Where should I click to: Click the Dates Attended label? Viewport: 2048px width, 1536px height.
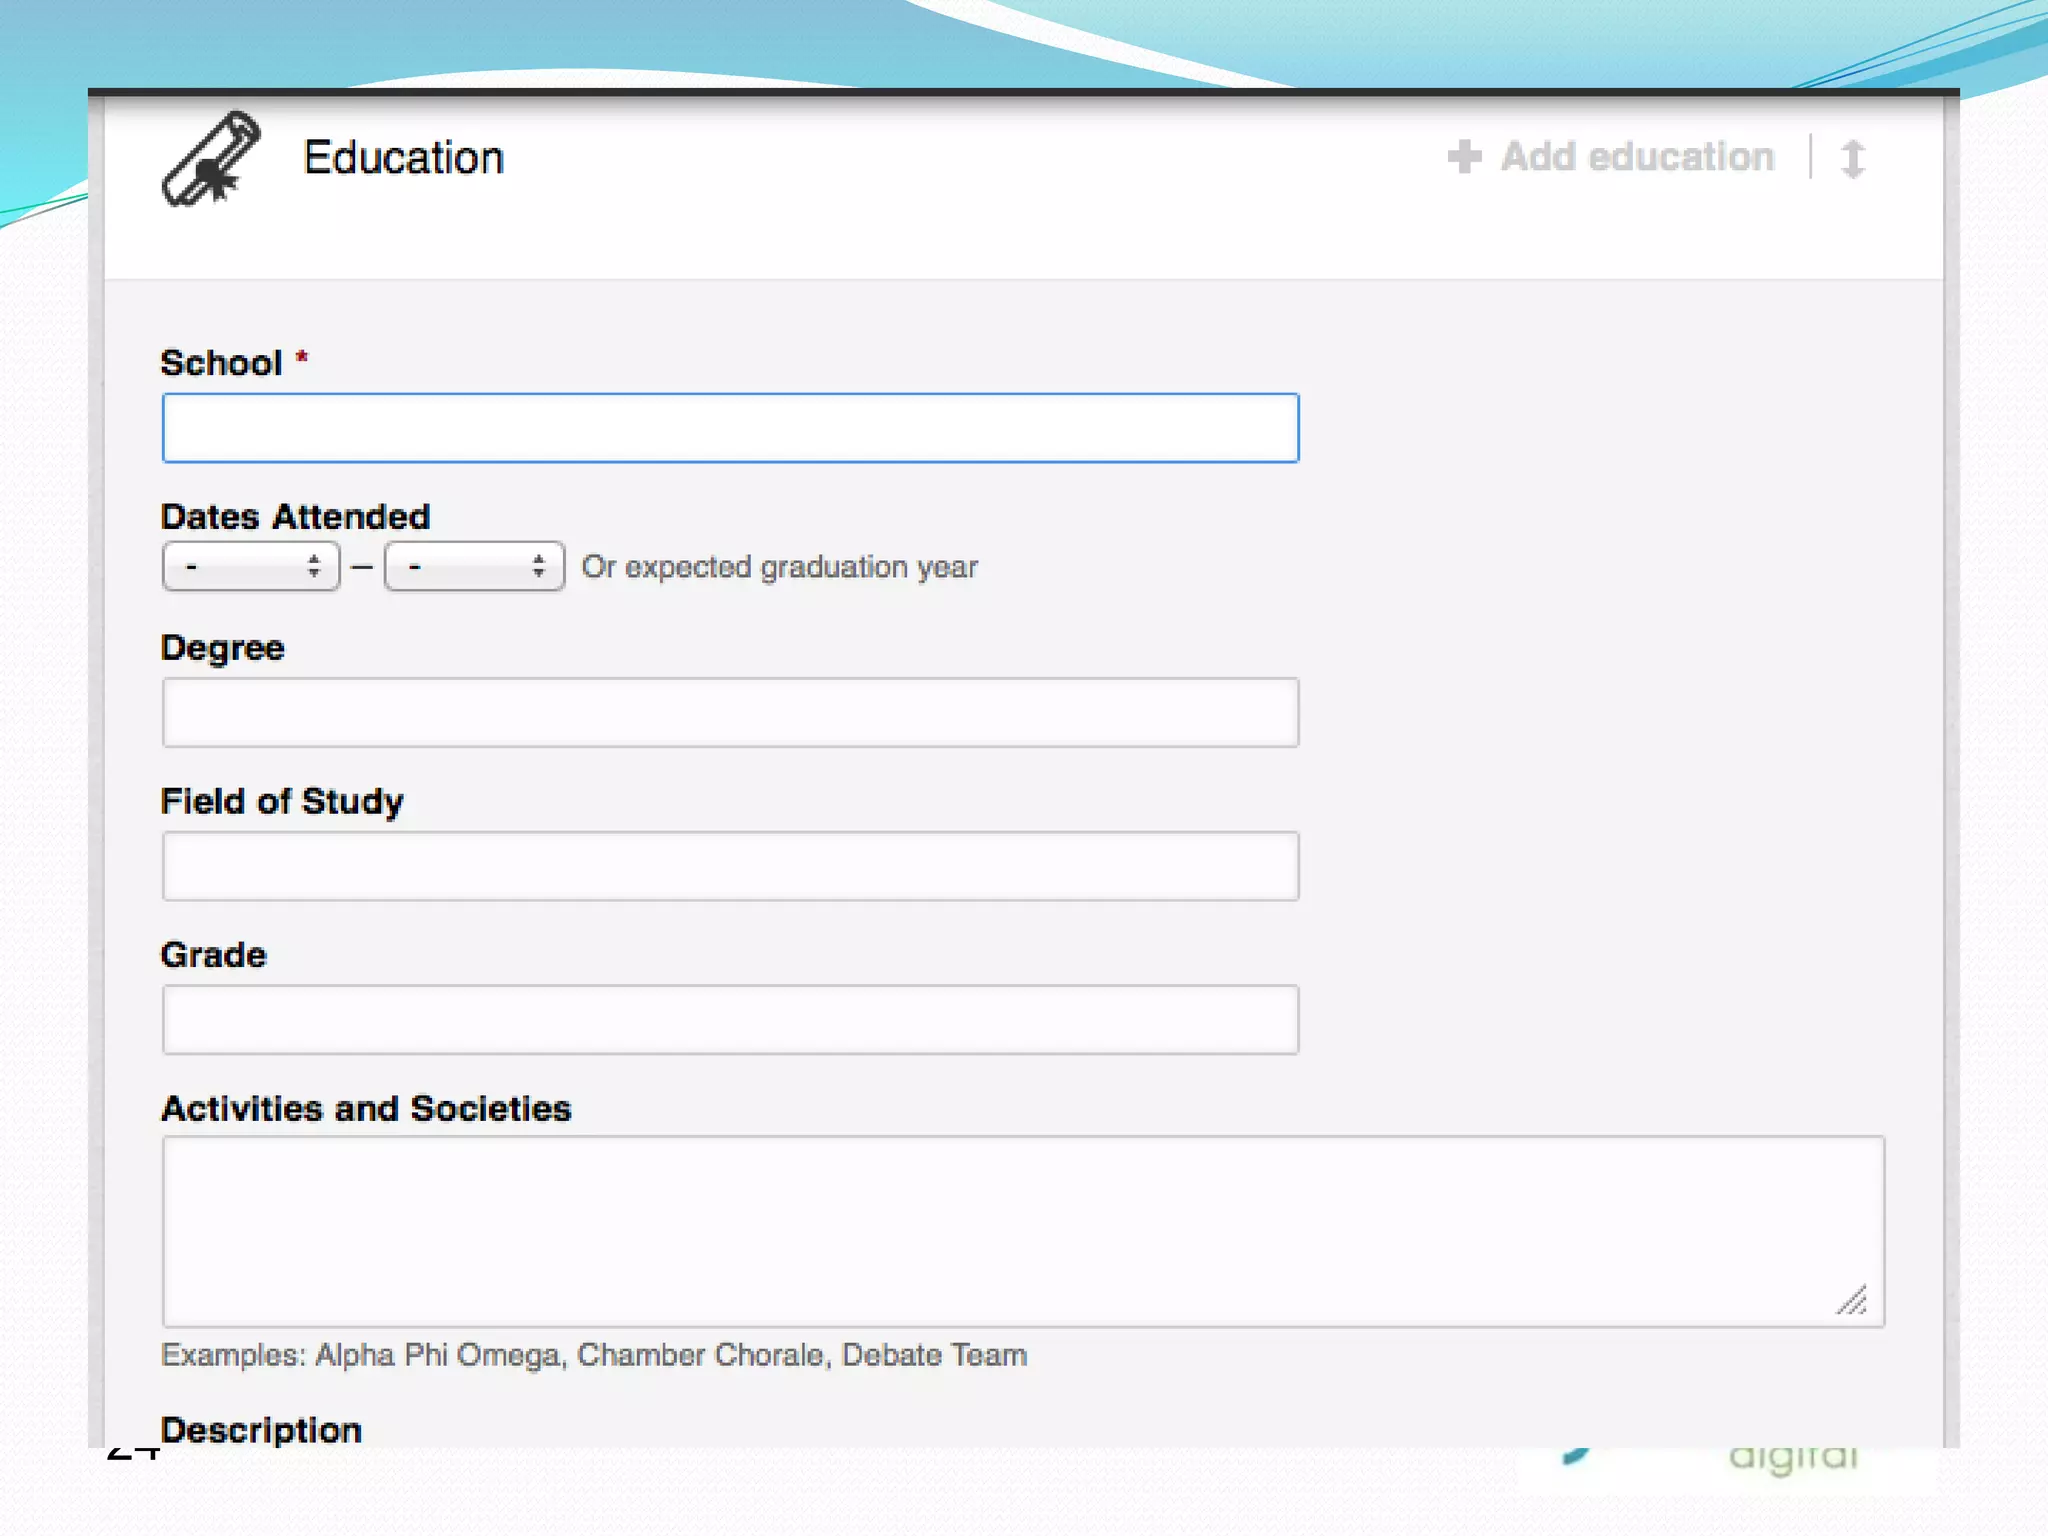pyautogui.click(x=296, y=517)
